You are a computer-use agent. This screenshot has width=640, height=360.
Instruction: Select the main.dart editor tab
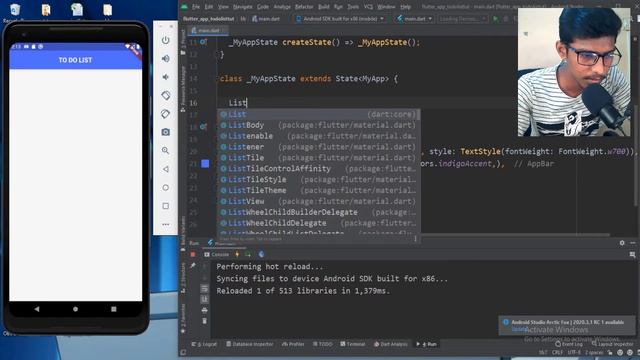point(208,31)
